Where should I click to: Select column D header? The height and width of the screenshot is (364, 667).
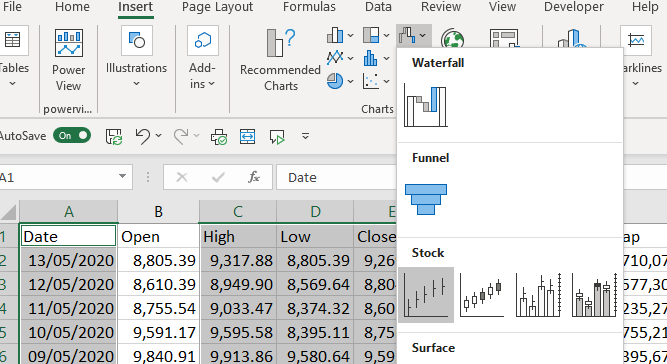[315, 211]
